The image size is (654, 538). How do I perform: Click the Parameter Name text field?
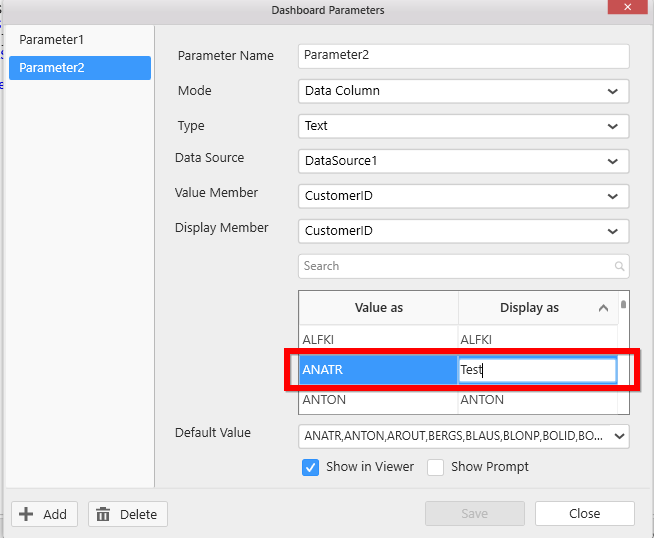click(463, 56)
